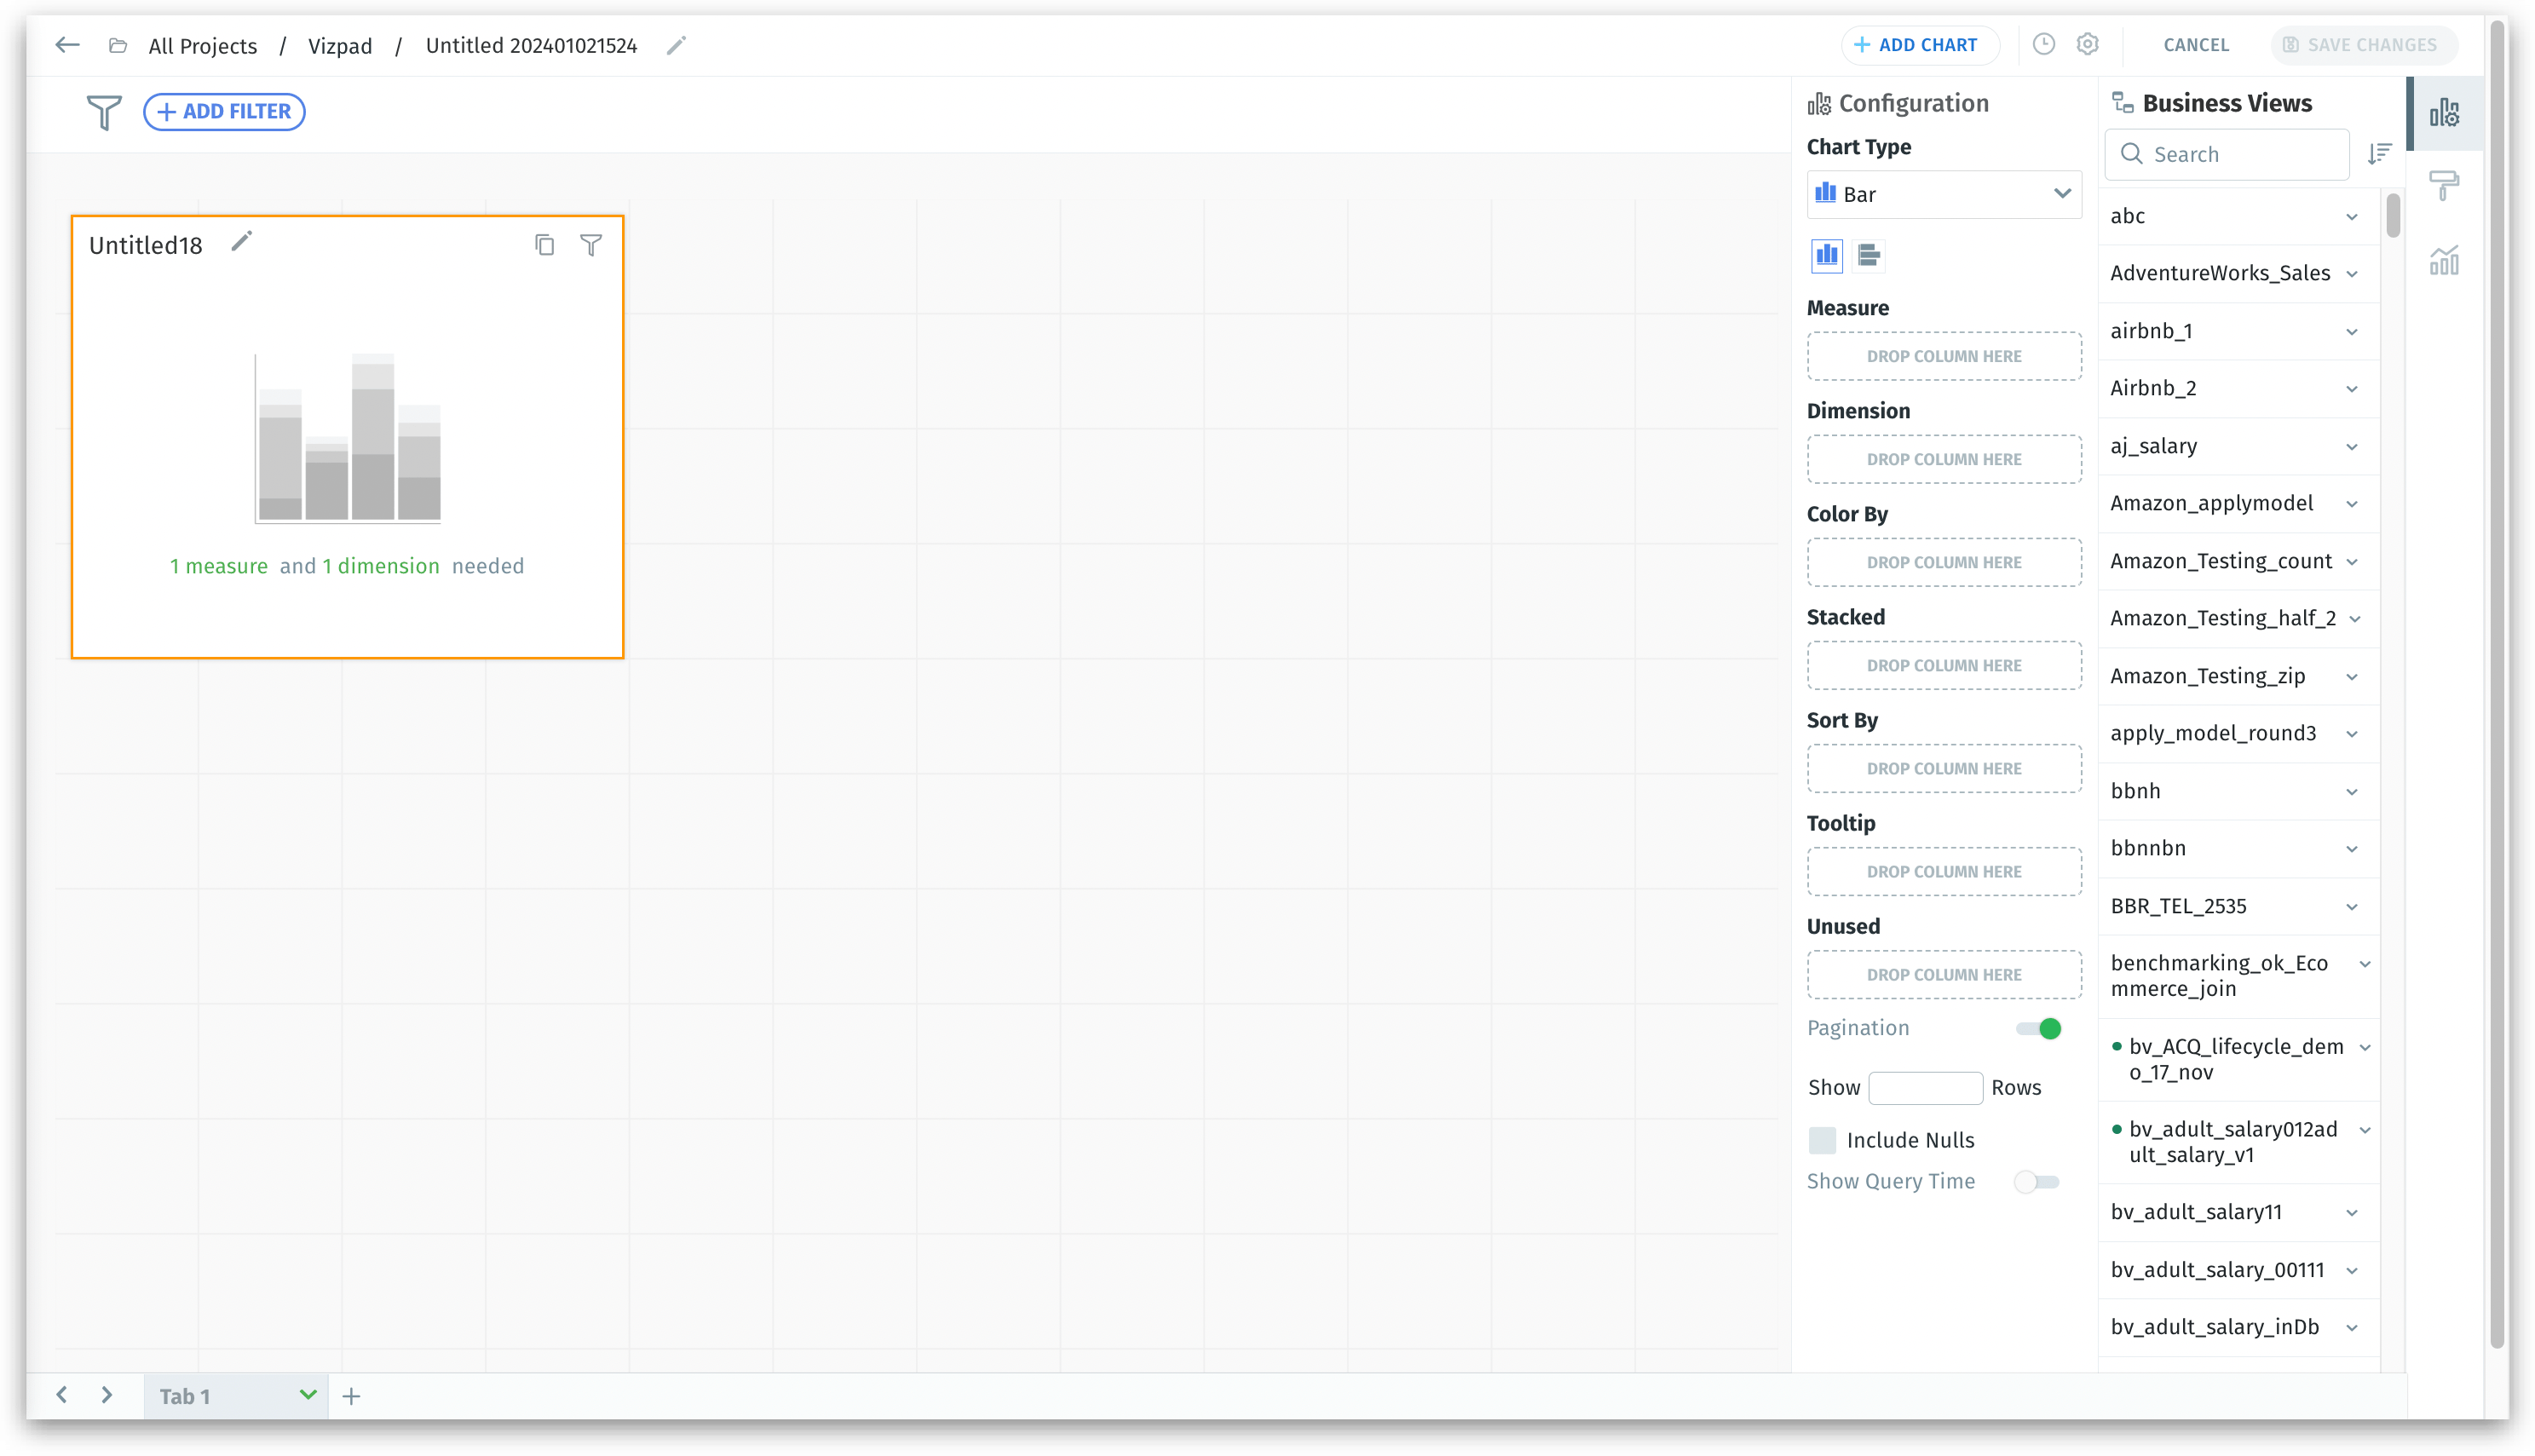Open the format paint roller panel
Screen dimensions: 2535x1456
2443,186
